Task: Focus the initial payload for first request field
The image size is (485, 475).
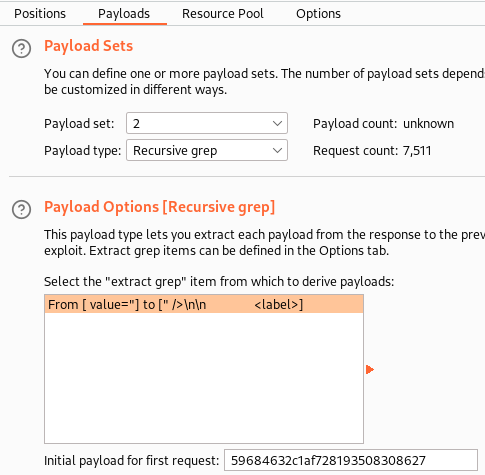Action: coord(351,460)
